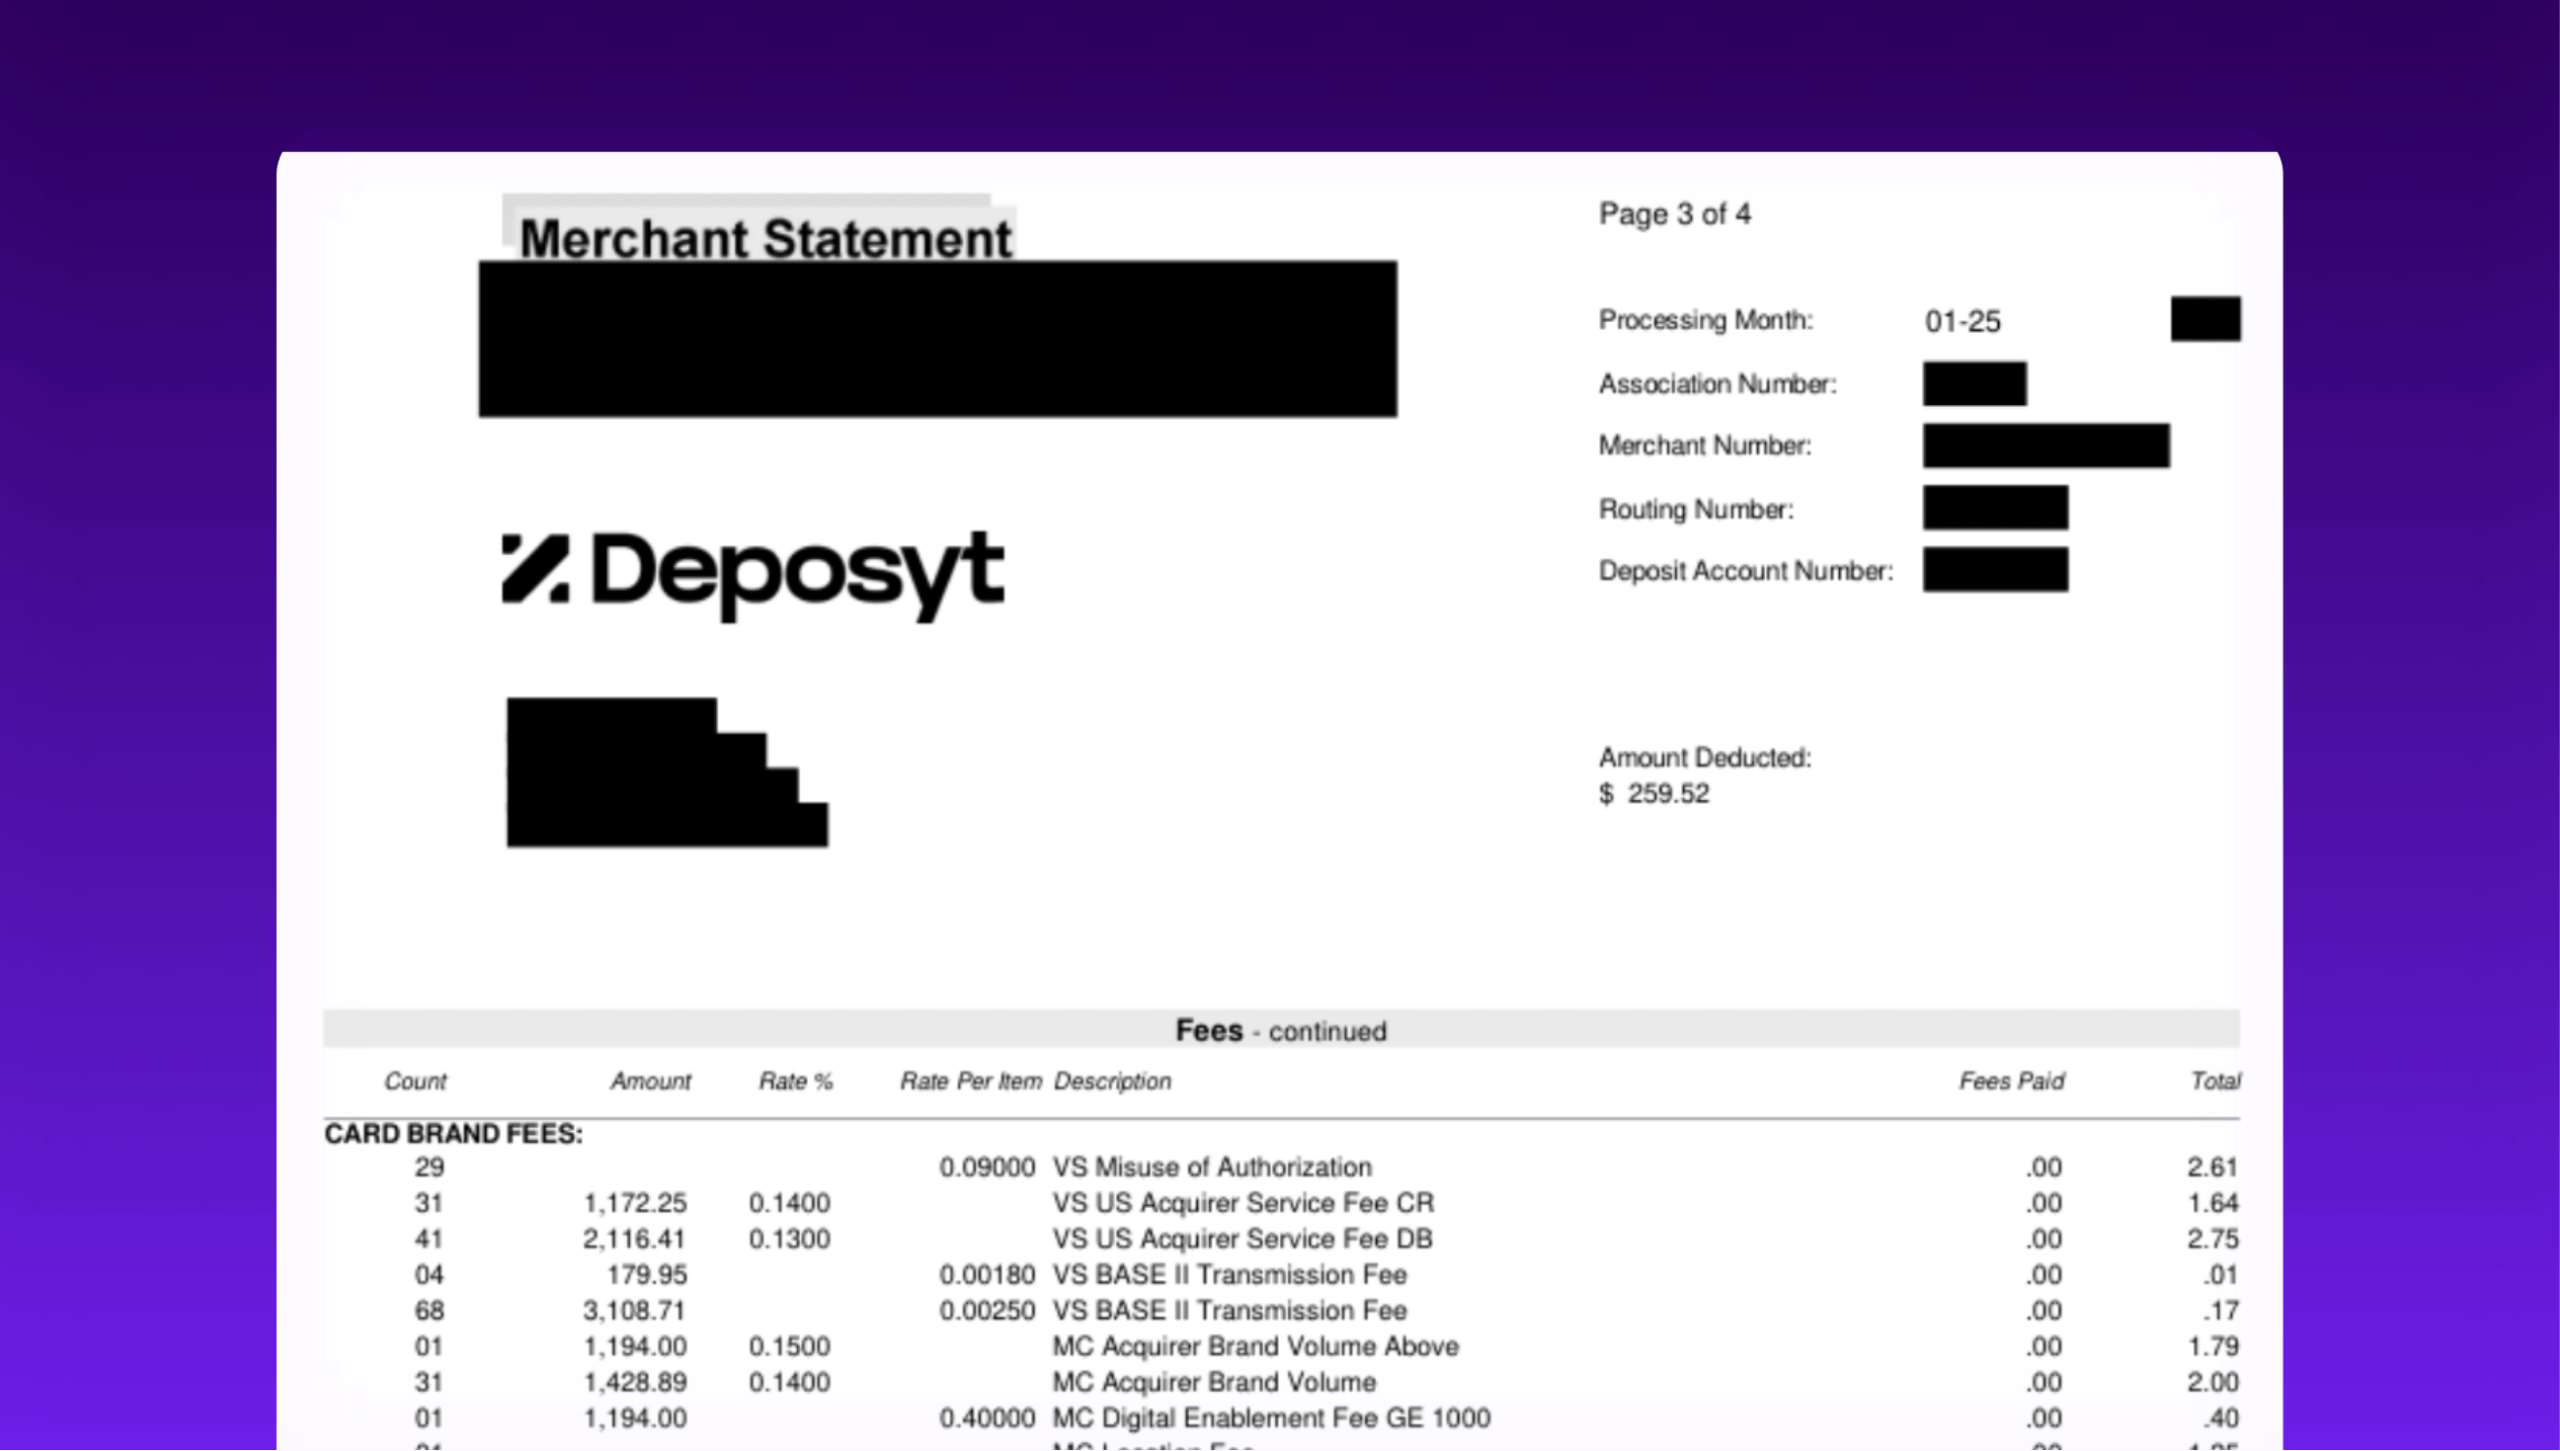Click the rate per item "0.40000"
This screenshot has width=2560, height=1451.
987,1418
